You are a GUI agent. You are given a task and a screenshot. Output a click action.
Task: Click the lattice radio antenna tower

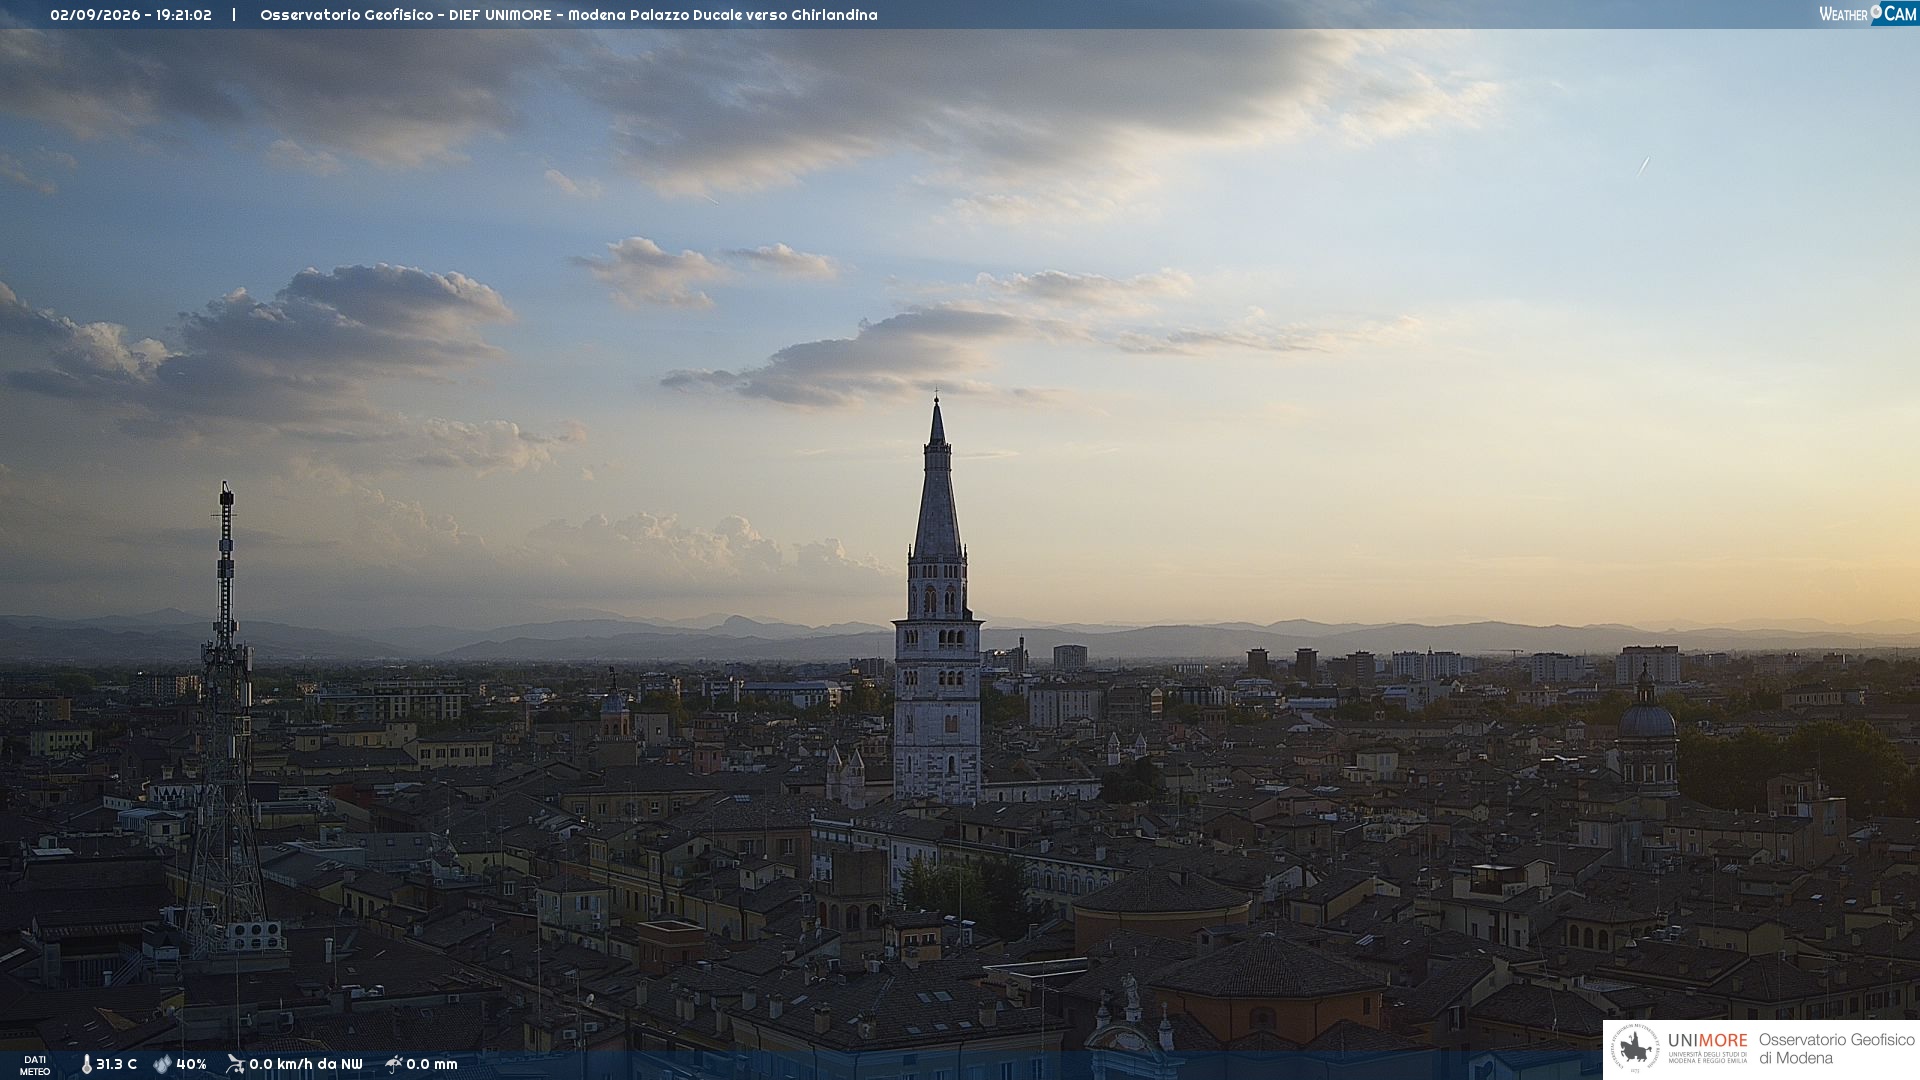click(226, 720)
